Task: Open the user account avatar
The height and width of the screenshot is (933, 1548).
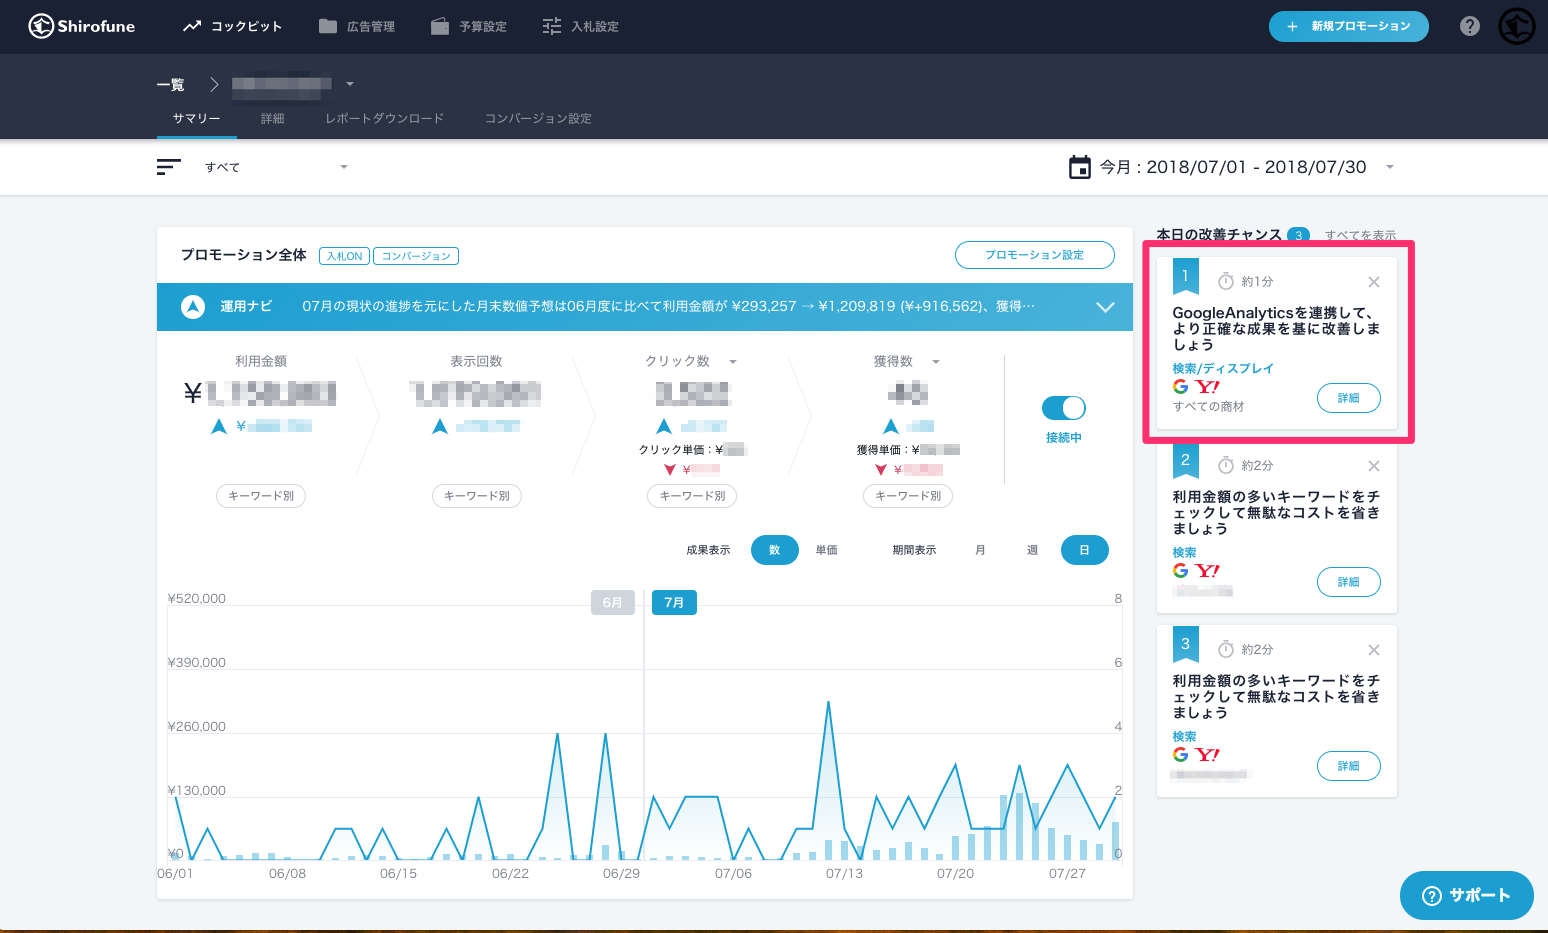Action: tap(1517, 26)
